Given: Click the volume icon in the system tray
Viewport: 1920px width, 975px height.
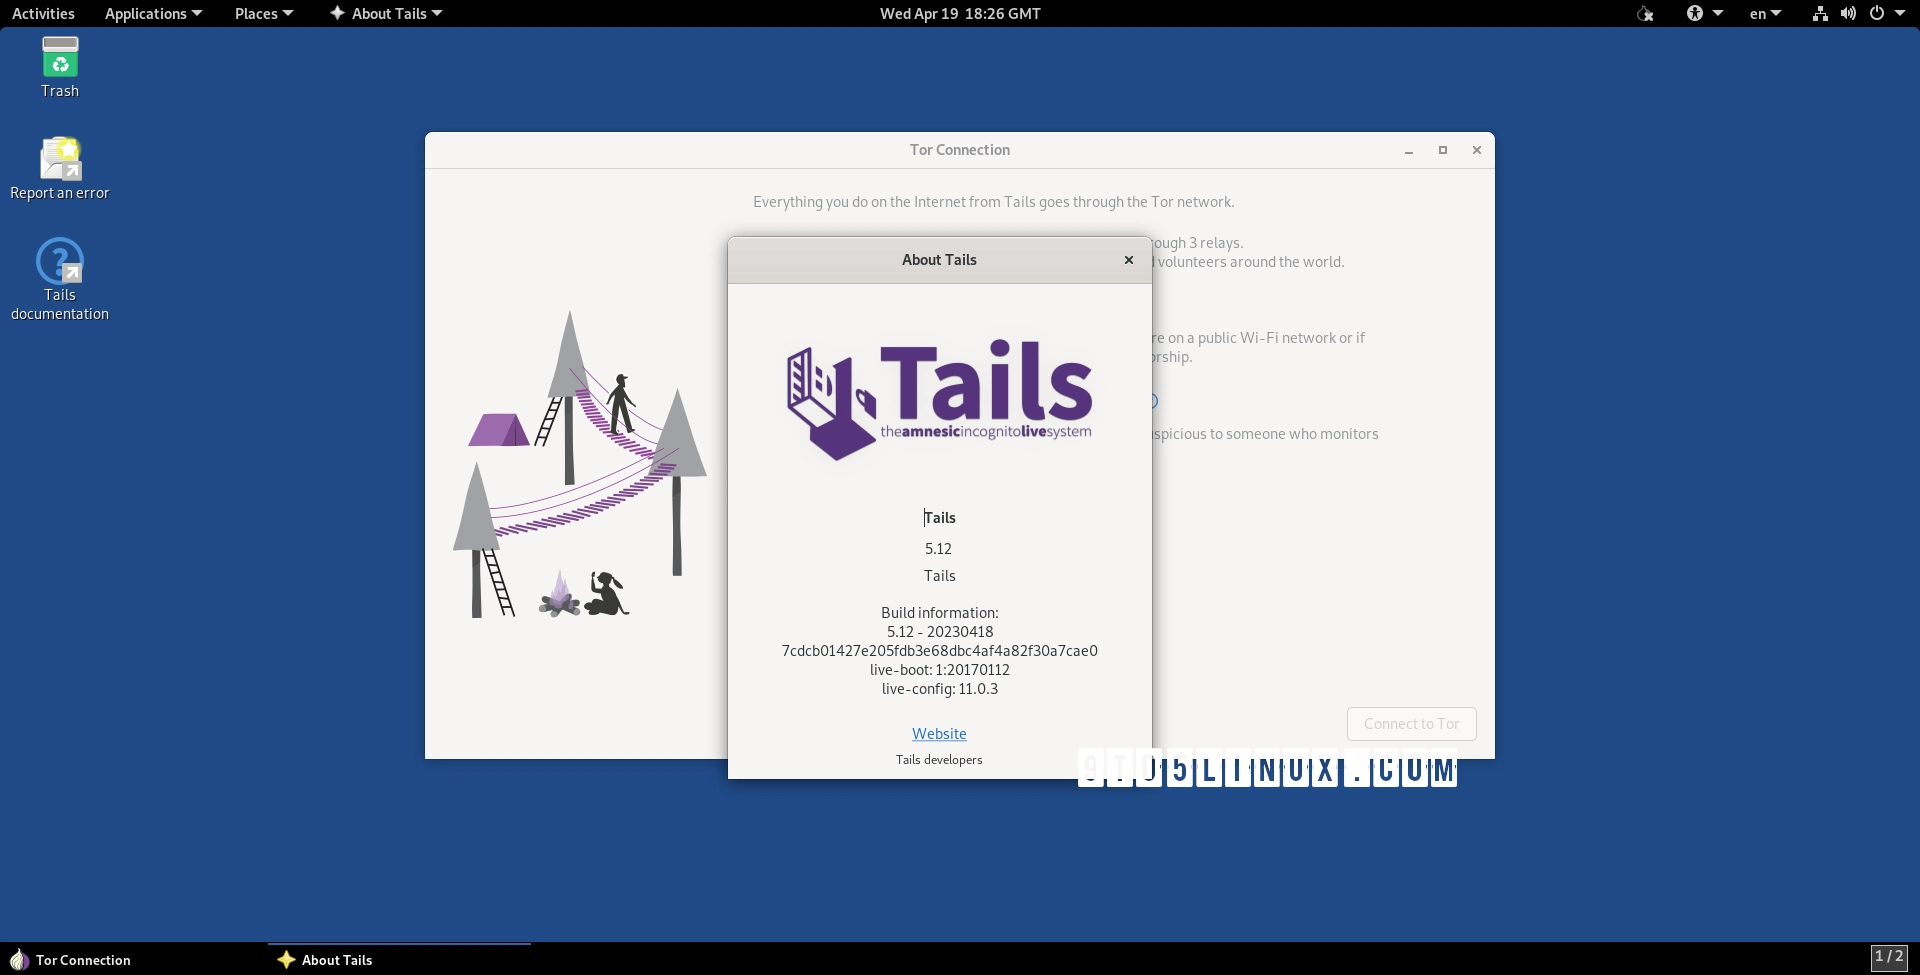Looking at the screenshot, I should coord(1848,14).
